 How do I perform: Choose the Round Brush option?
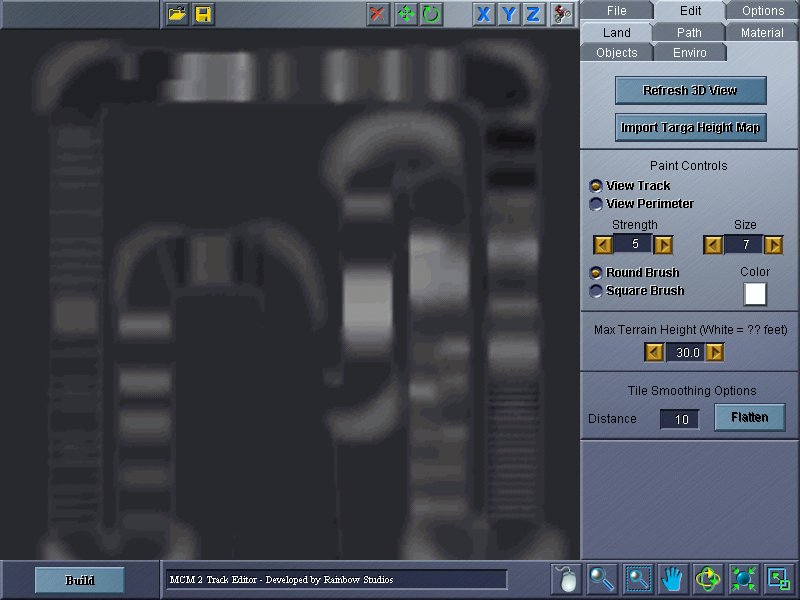click(595, 272)
